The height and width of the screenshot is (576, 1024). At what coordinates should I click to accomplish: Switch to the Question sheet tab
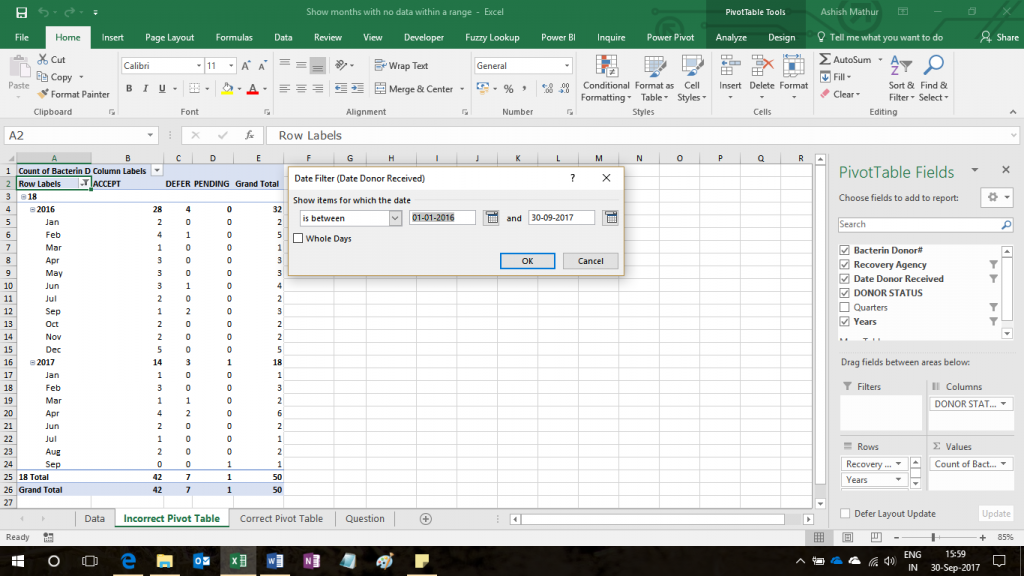point(364,519)
